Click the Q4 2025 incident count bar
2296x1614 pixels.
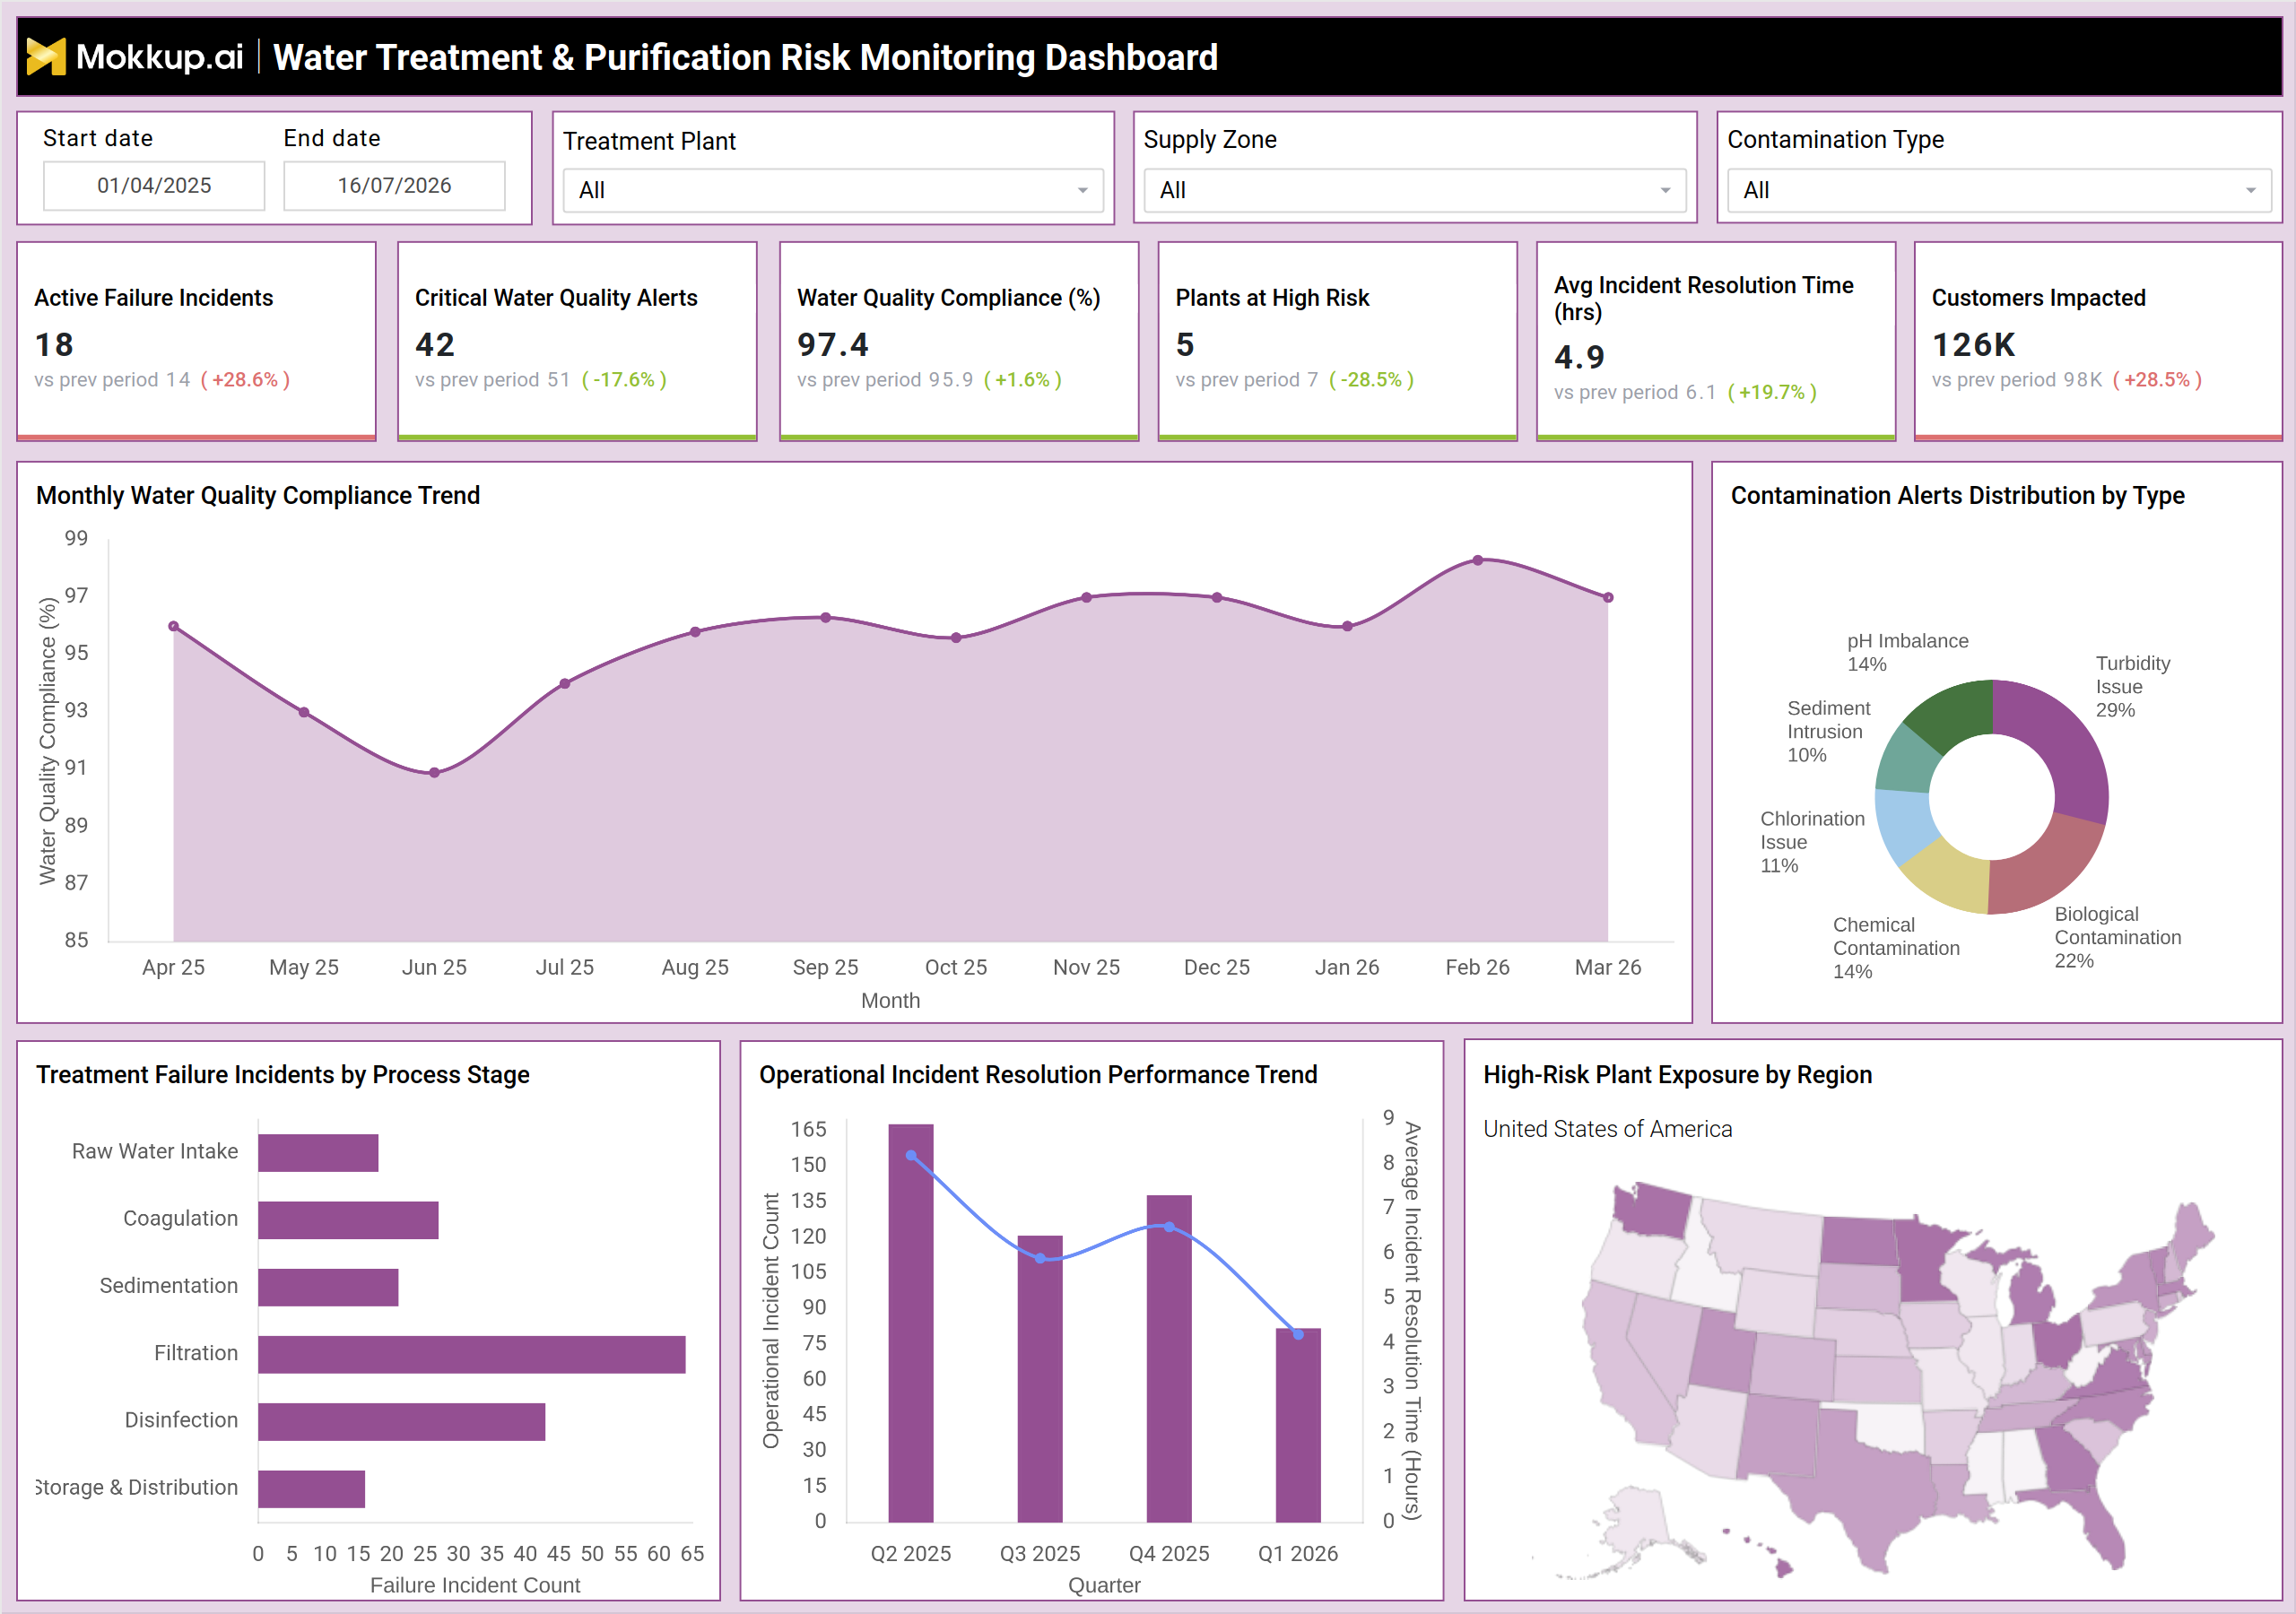[x=1169, y=1358]
